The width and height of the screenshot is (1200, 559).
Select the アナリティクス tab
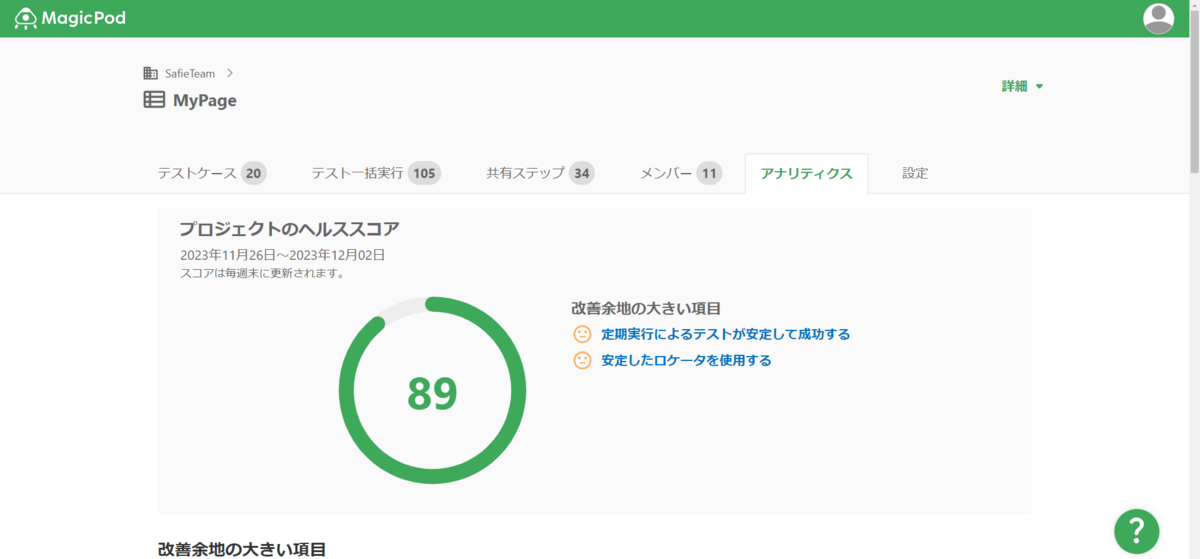pos(806,173)
